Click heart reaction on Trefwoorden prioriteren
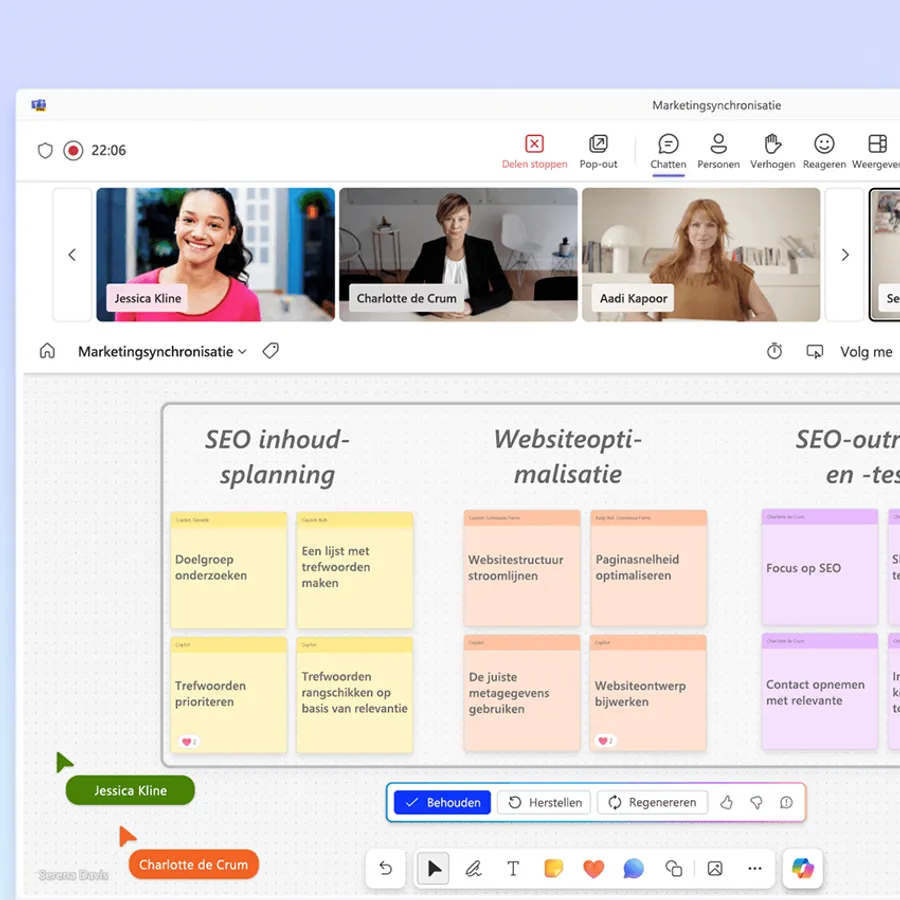This screenshot has width=900, height=900. 189,742
